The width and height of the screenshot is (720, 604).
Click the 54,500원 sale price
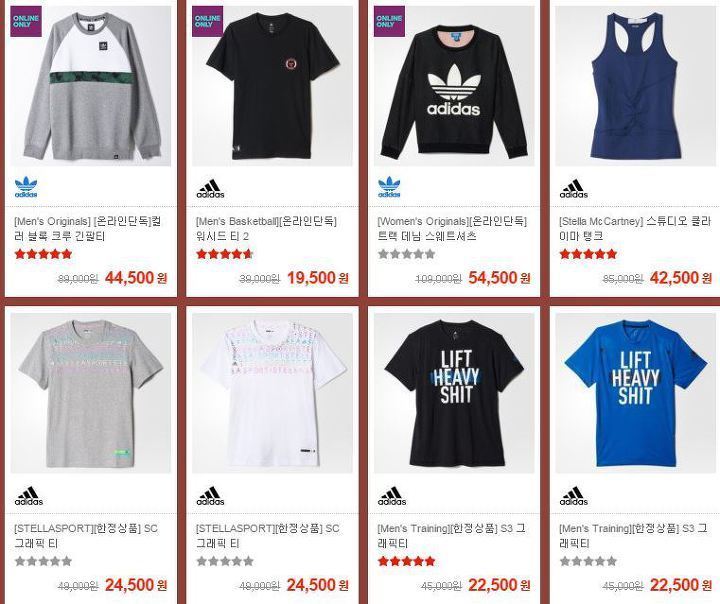500,278
